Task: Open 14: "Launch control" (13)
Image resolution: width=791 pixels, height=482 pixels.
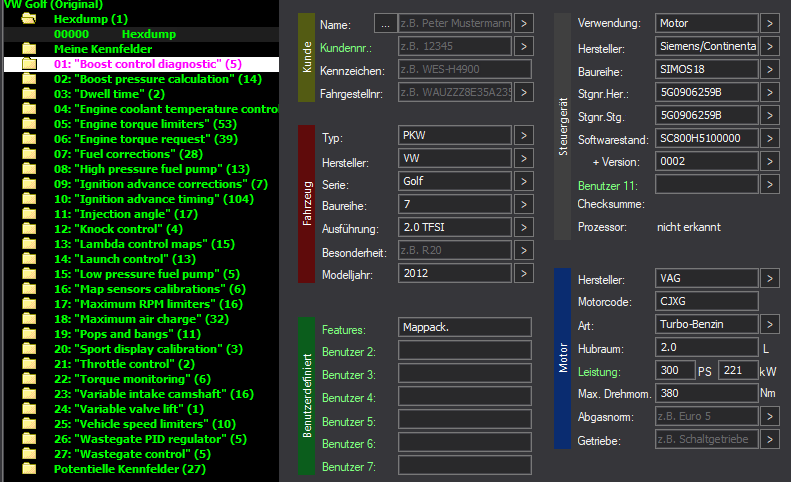Action: [x=125, y=259]
